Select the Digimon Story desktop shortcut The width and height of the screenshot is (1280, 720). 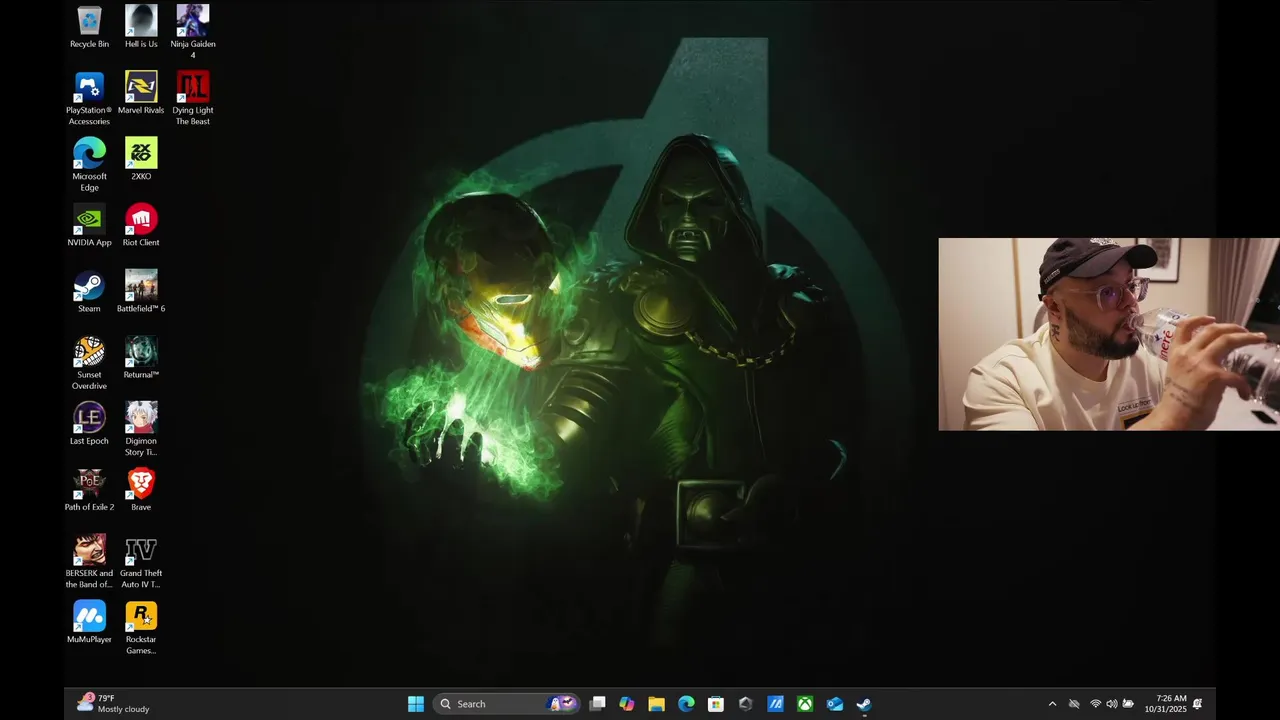[141, 429]
